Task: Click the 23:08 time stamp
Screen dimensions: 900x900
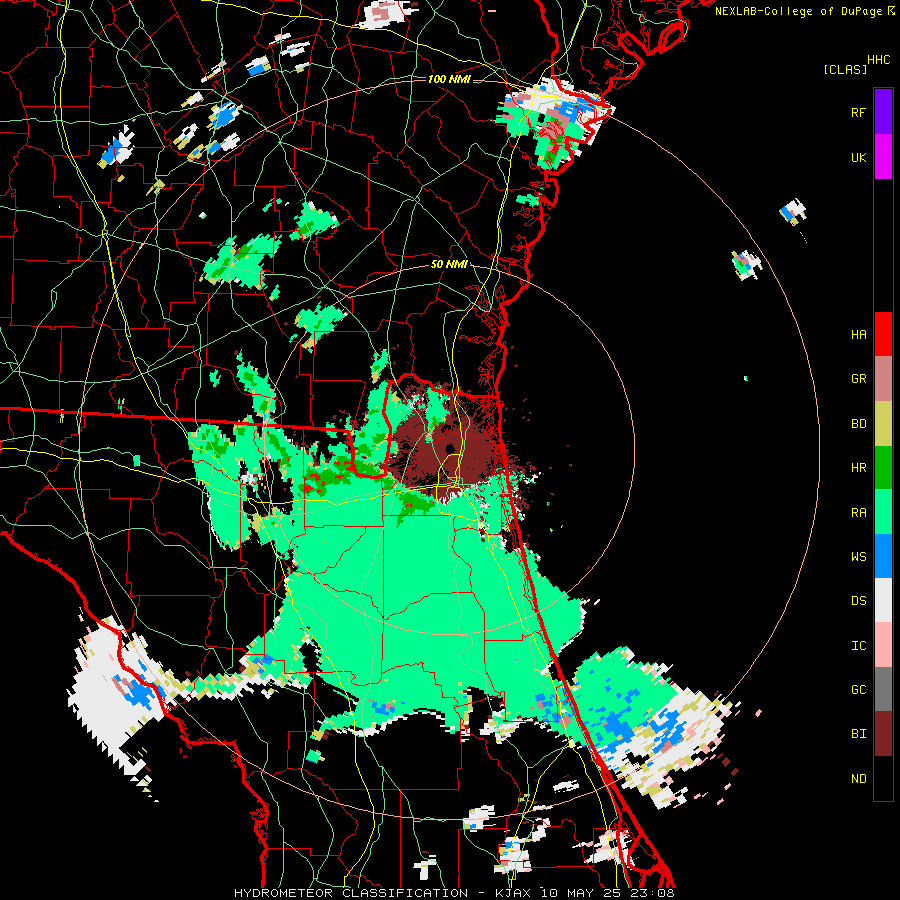Action: [654, 893]
